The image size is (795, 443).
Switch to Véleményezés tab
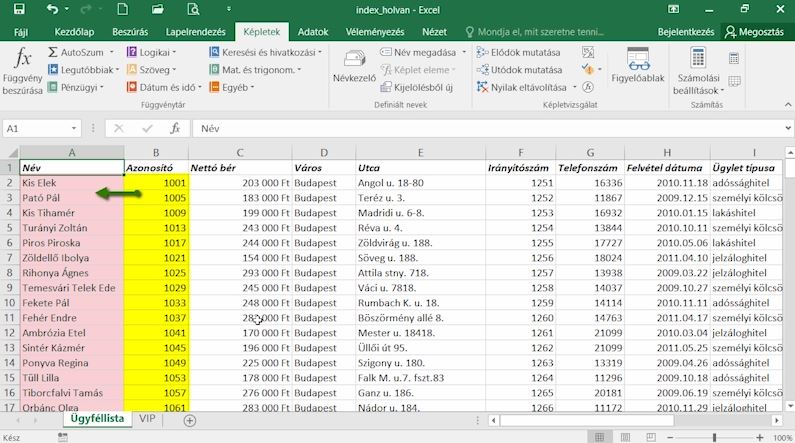click(x=375, y=32)
